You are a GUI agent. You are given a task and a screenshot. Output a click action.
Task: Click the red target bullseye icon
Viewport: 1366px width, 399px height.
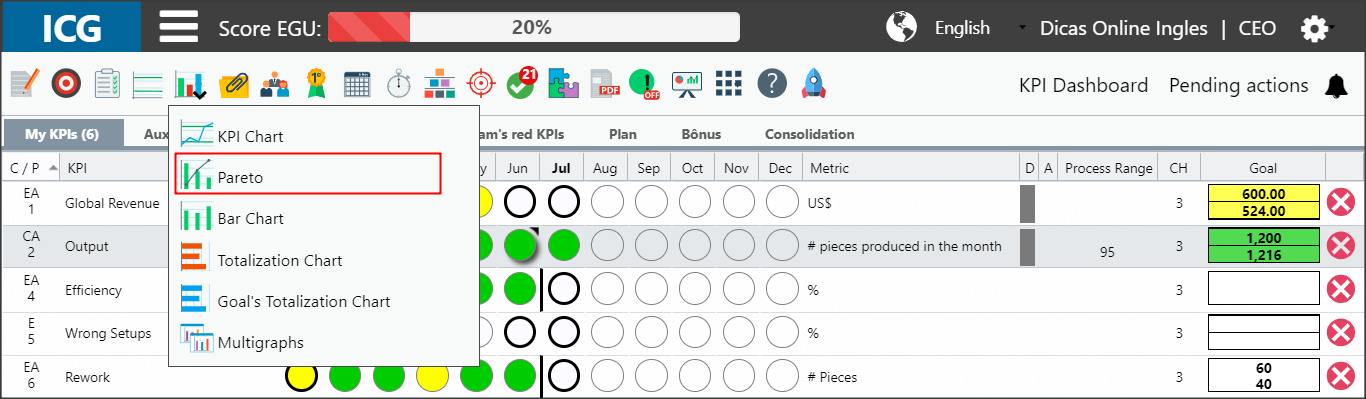65,83
